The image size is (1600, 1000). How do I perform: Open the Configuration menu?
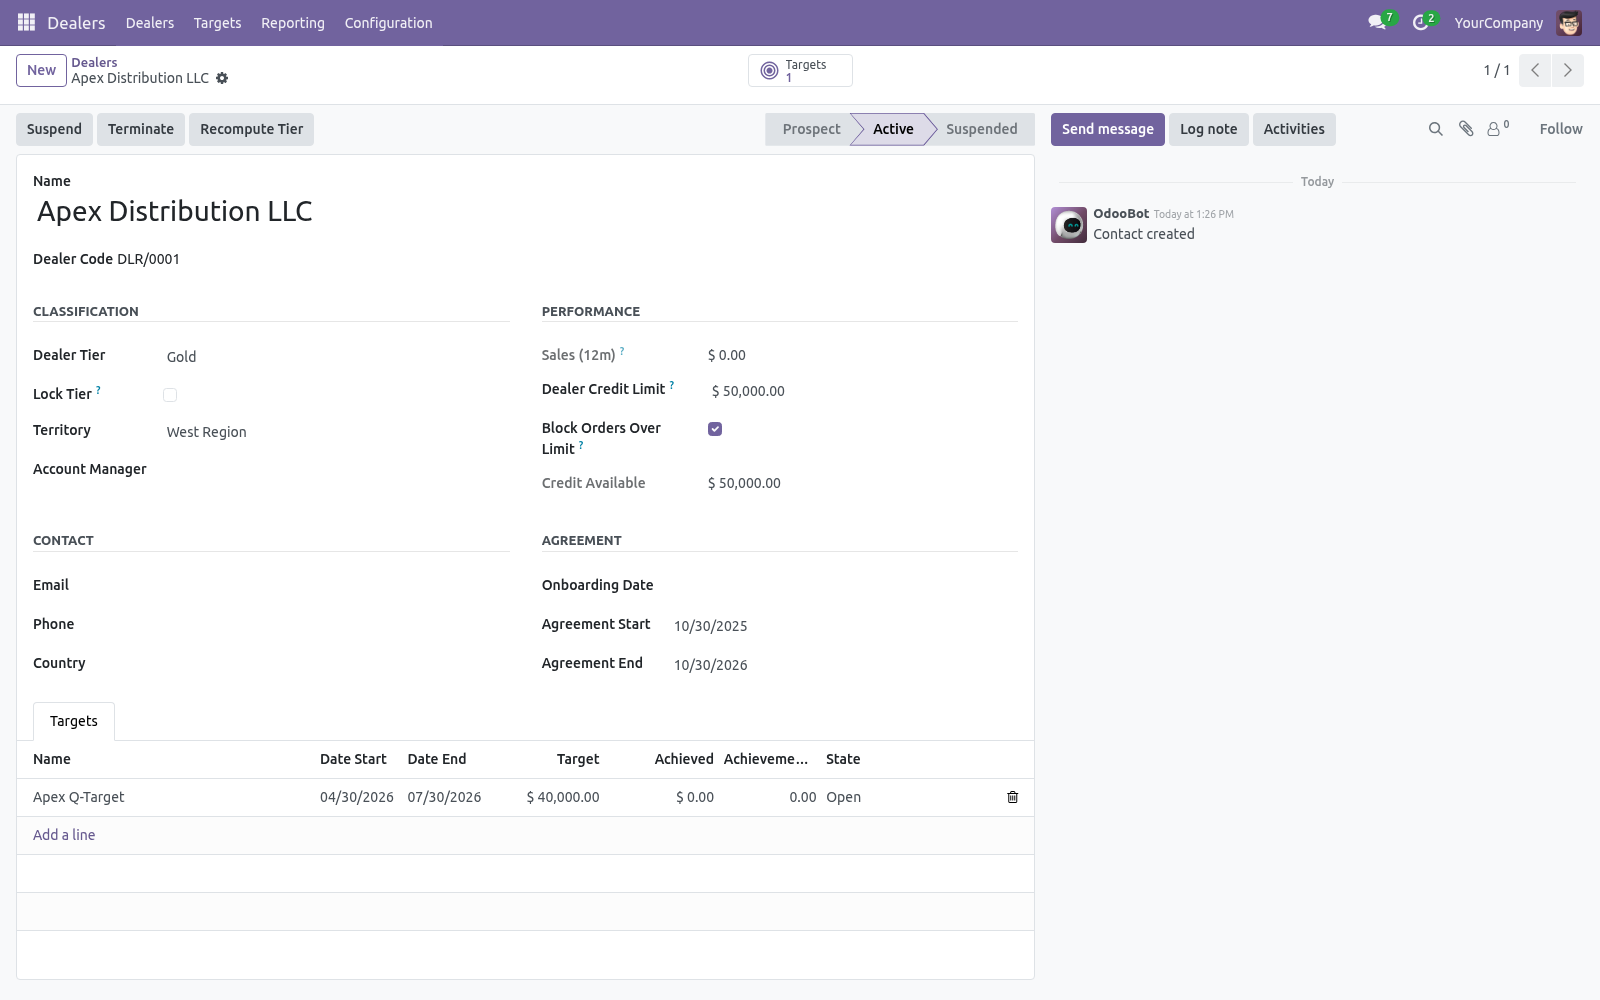pyautogui.click(x=388, y=23)
